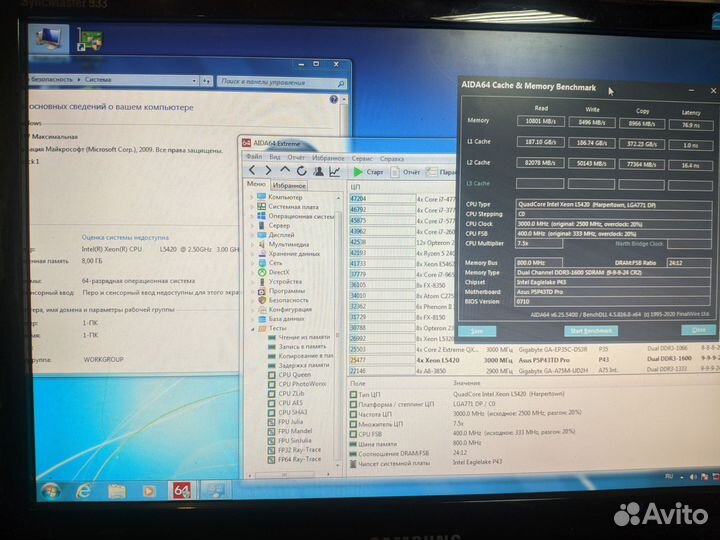Select Дисплей in the tree
The image size is (720, 540).
(x=281, y=235)
